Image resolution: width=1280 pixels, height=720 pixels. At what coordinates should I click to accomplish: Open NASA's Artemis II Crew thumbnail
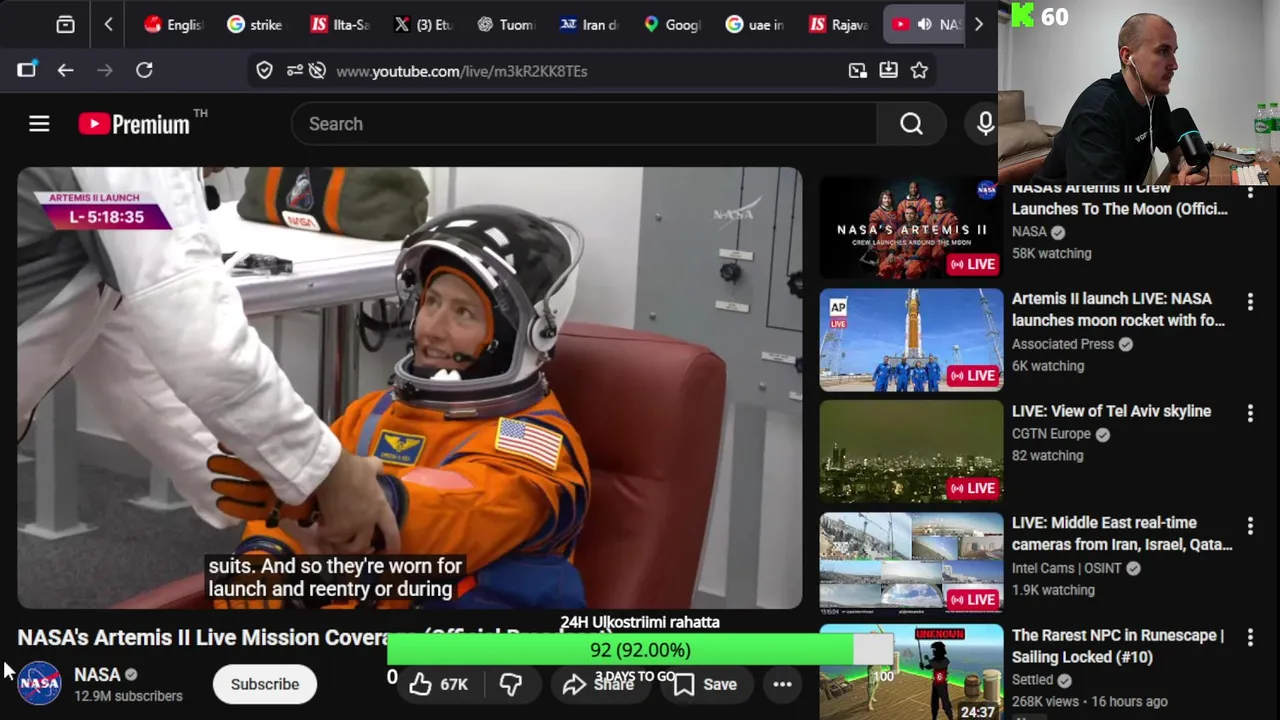click(911, 229)
